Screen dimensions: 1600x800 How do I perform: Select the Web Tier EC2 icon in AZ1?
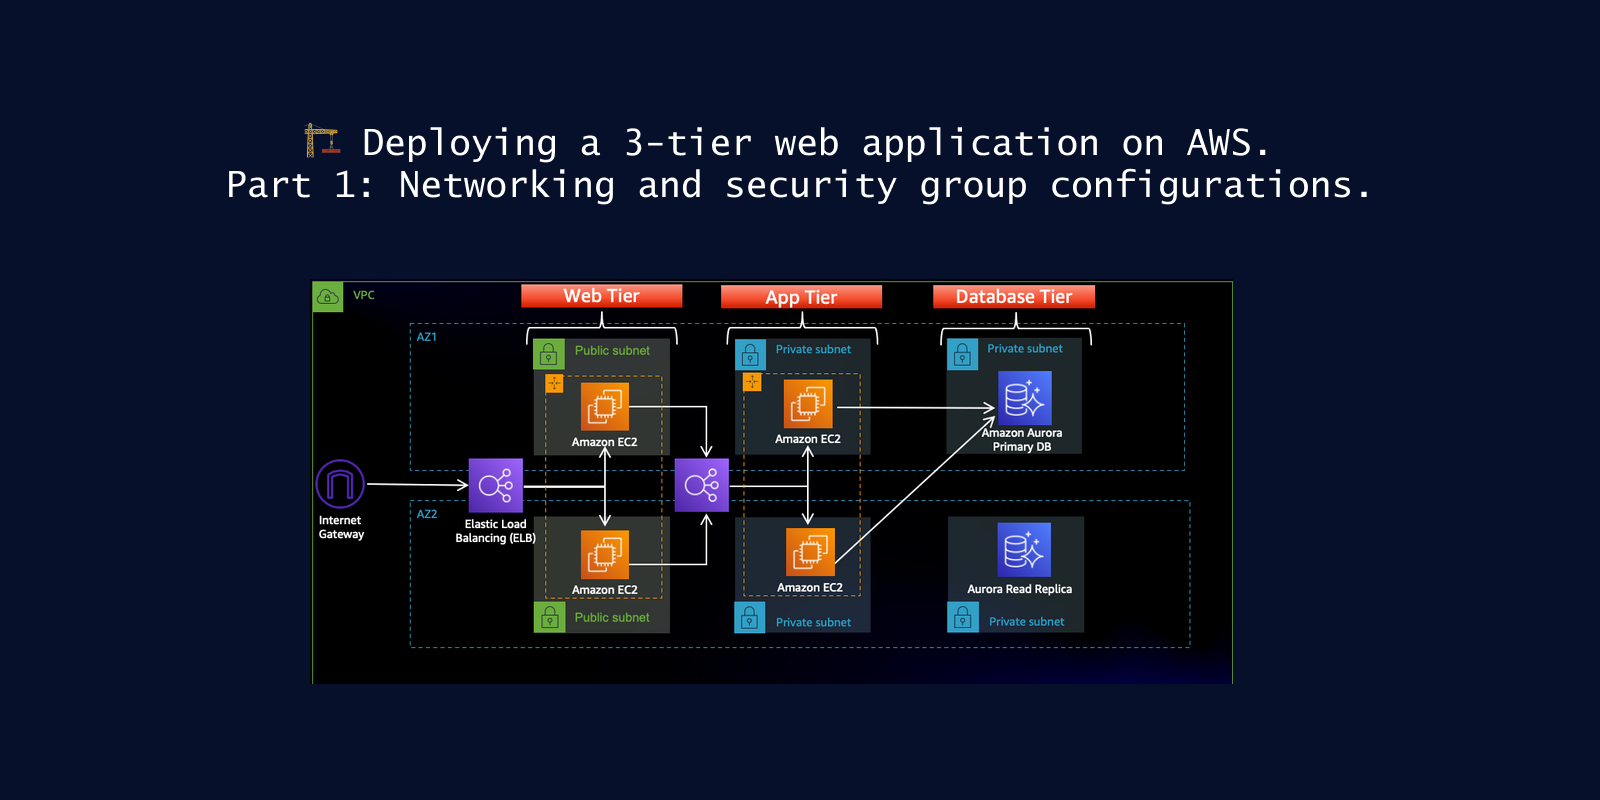point(605,407)
